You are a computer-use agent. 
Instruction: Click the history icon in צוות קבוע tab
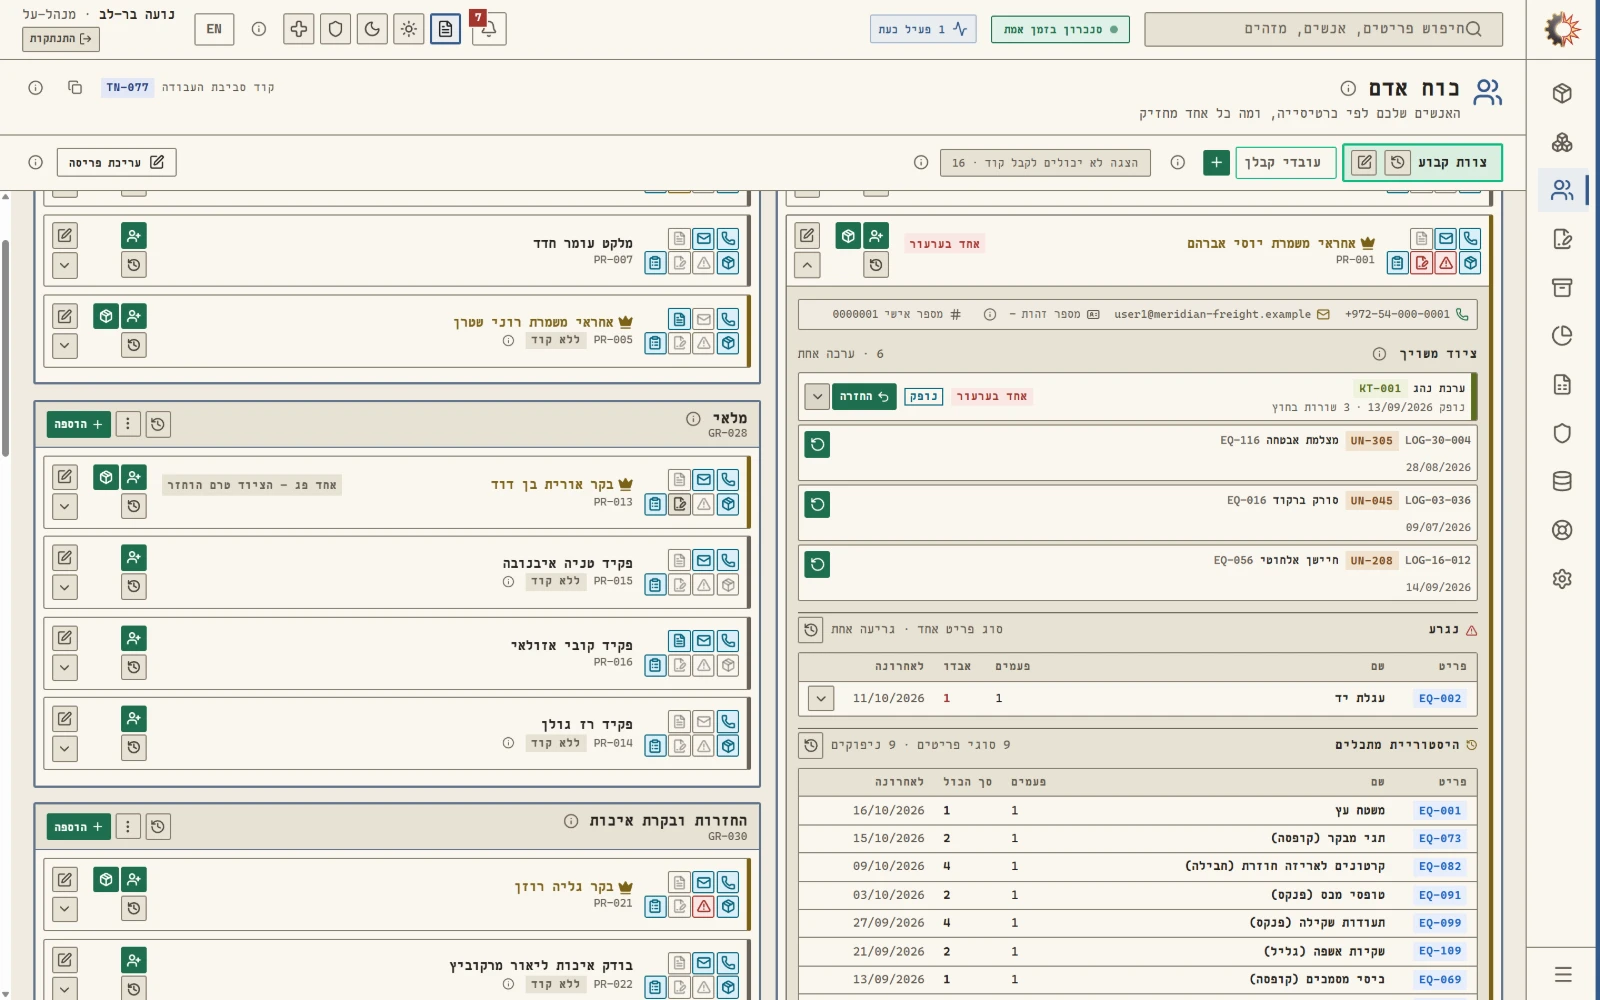pos(1398,162)
